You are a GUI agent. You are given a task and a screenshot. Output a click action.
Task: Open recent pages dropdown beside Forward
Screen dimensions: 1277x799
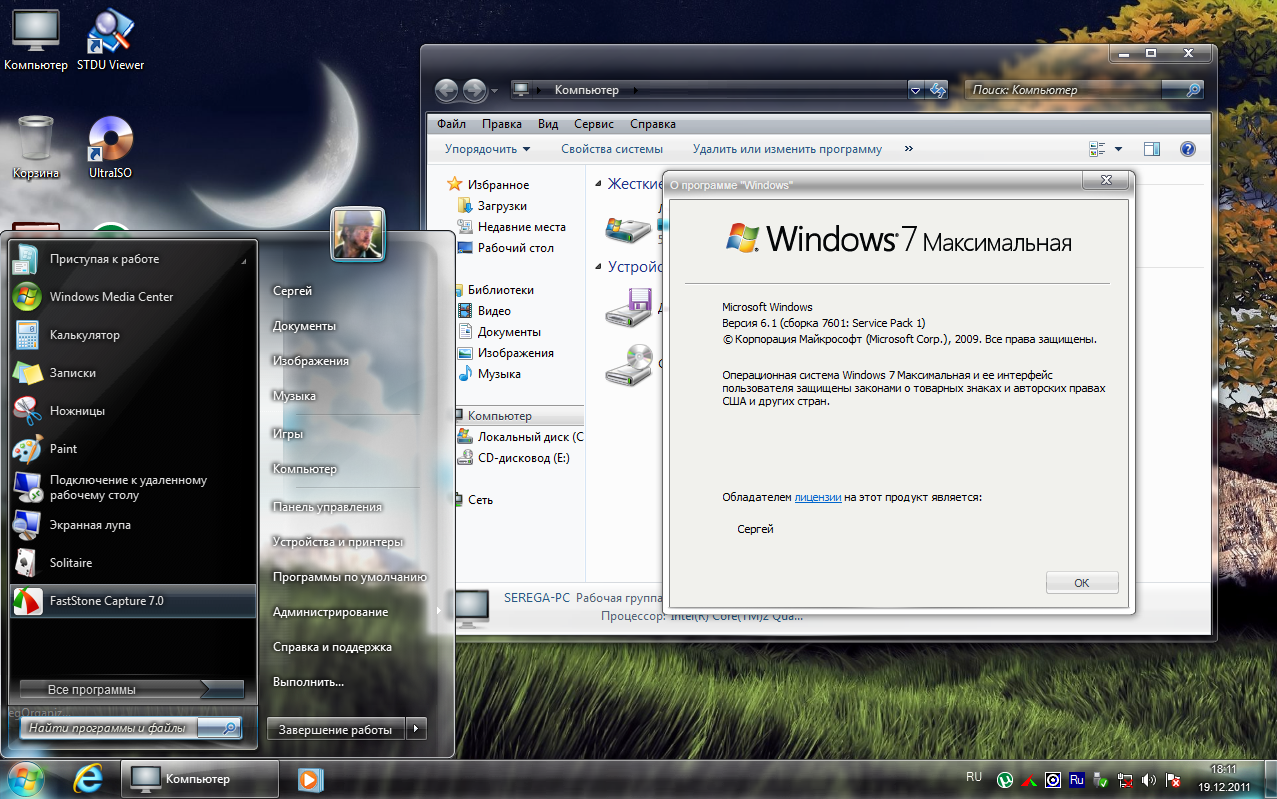click(495, 91)
